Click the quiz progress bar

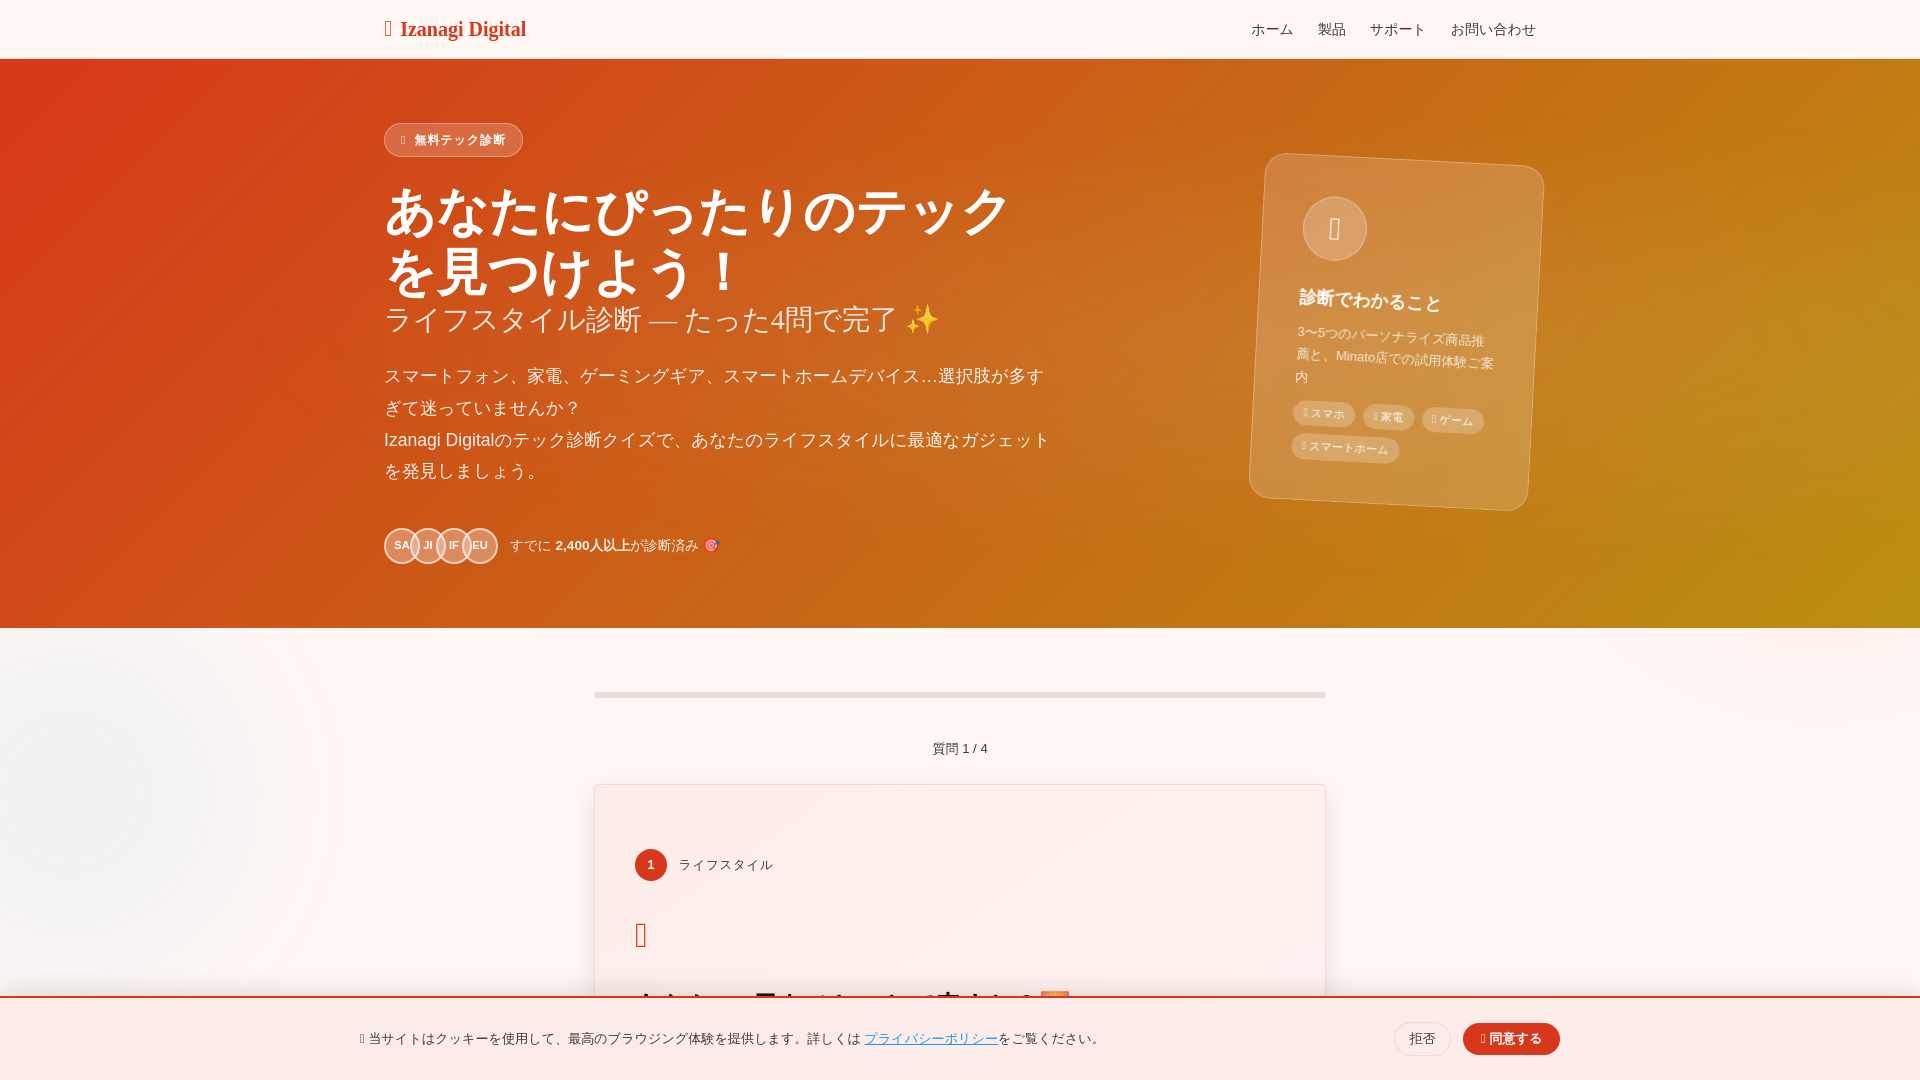(960, 695)
